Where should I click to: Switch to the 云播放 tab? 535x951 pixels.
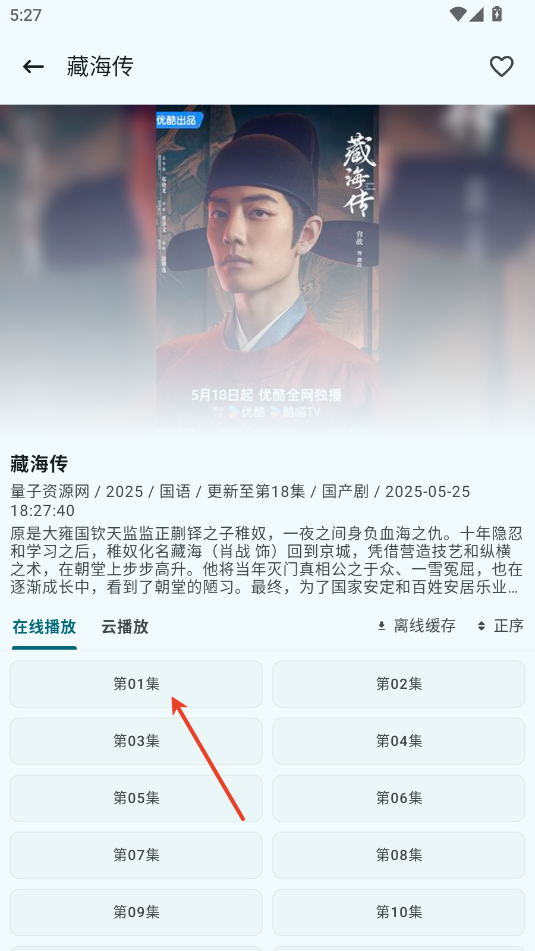pos(125,627)
